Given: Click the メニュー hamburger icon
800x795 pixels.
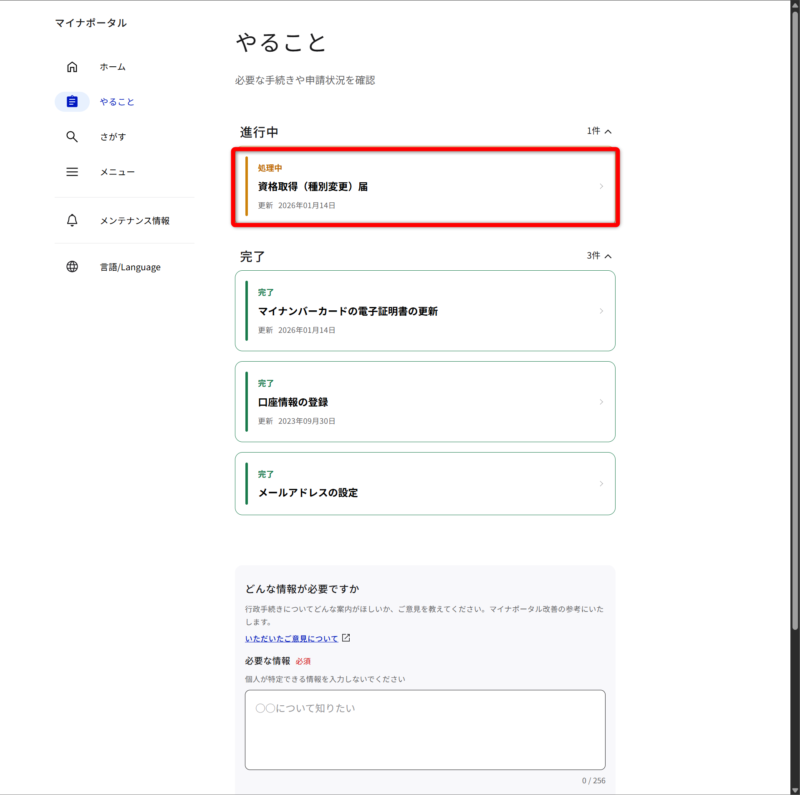Looking at the screenshot, I should 72,172.
